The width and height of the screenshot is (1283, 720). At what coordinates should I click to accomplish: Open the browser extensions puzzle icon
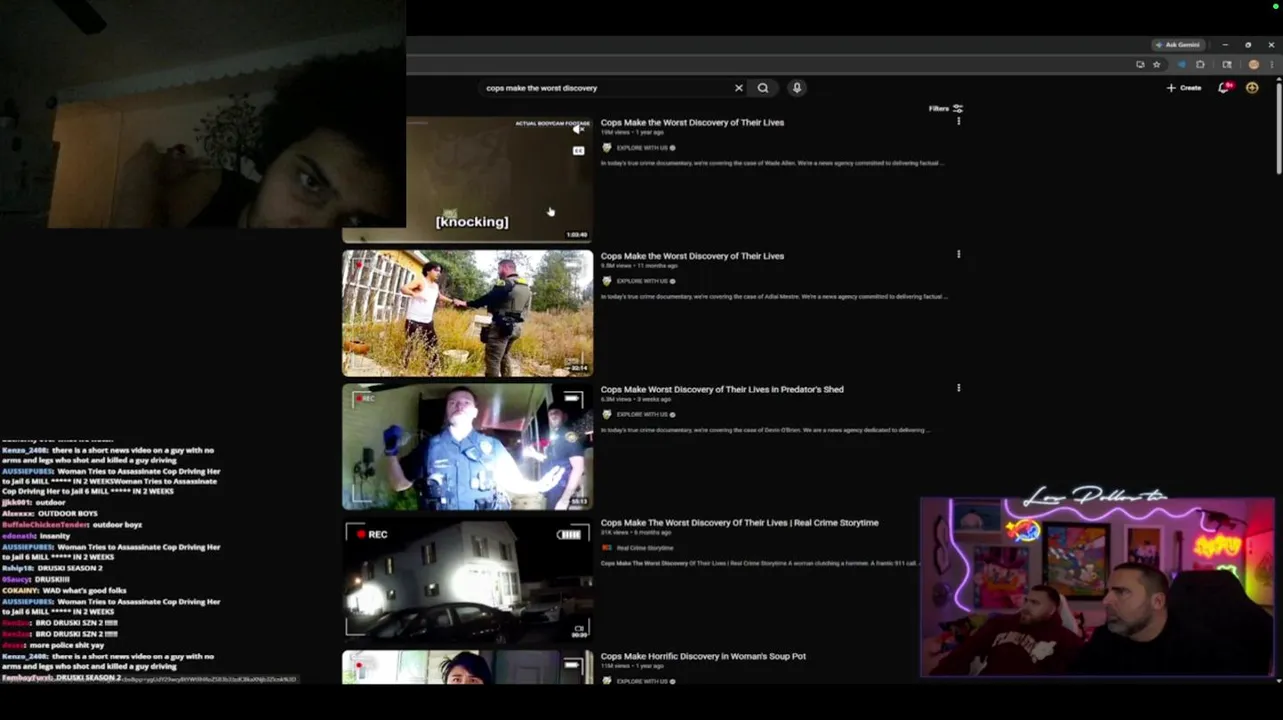click(1200, 64)
